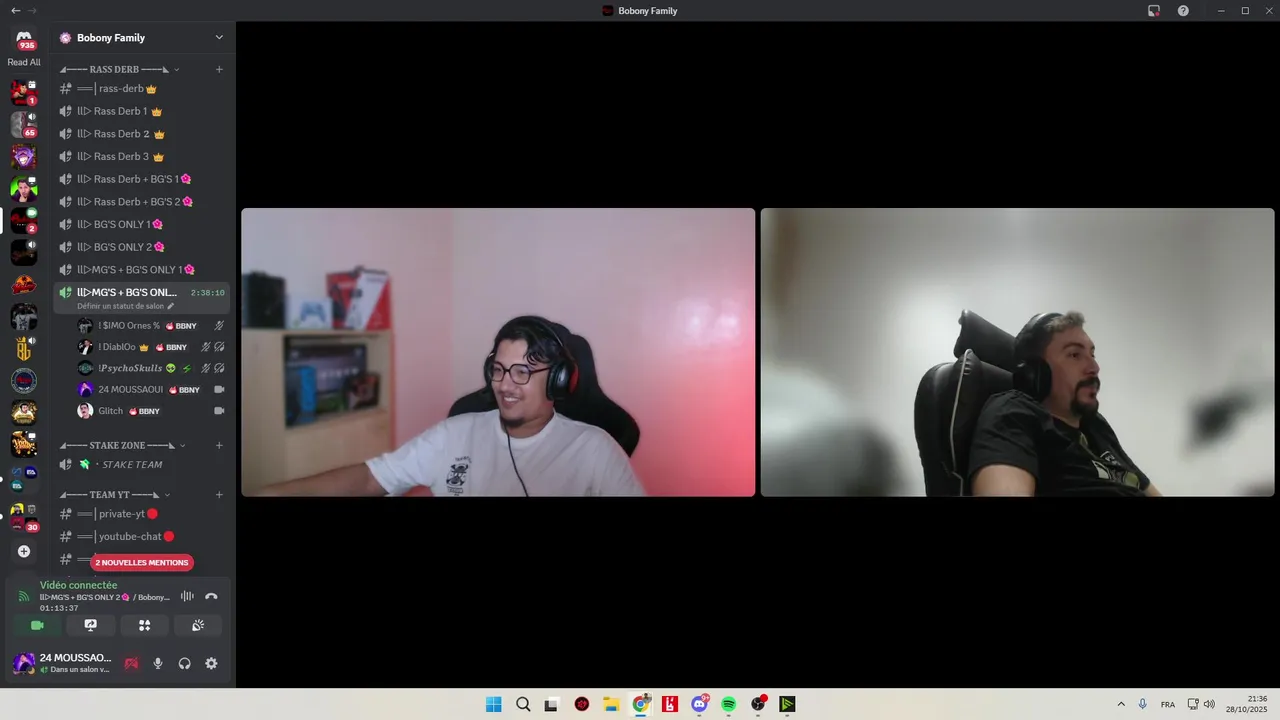Click 24 MOUSSAOUI's camera icon in list
Viewport: 1280px width, 720px height.
219,389
